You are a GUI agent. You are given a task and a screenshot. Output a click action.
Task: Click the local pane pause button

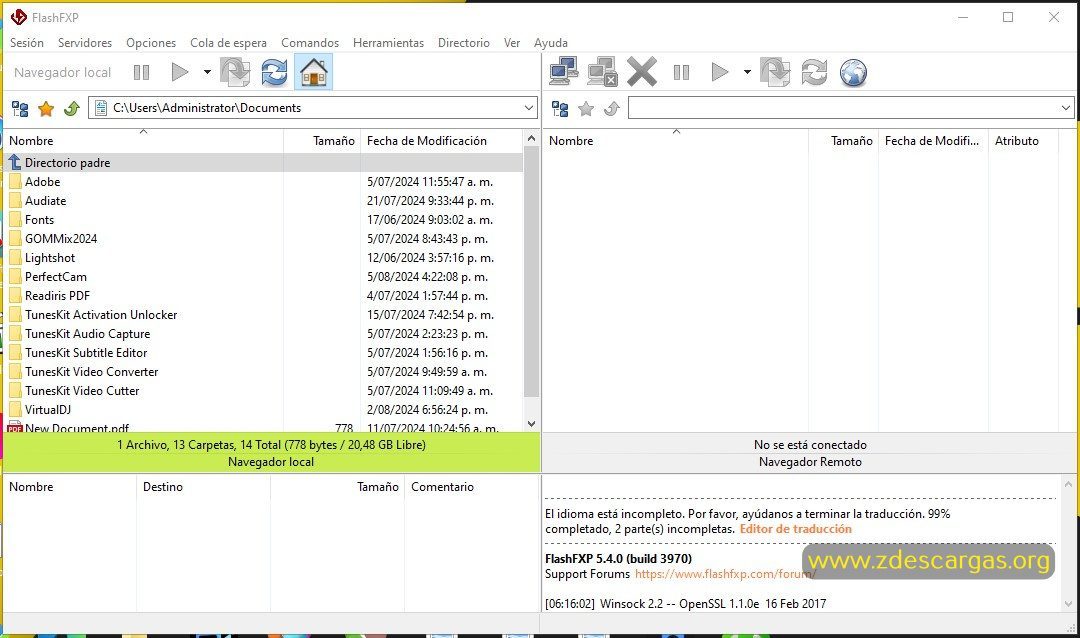tap(141, 72)
